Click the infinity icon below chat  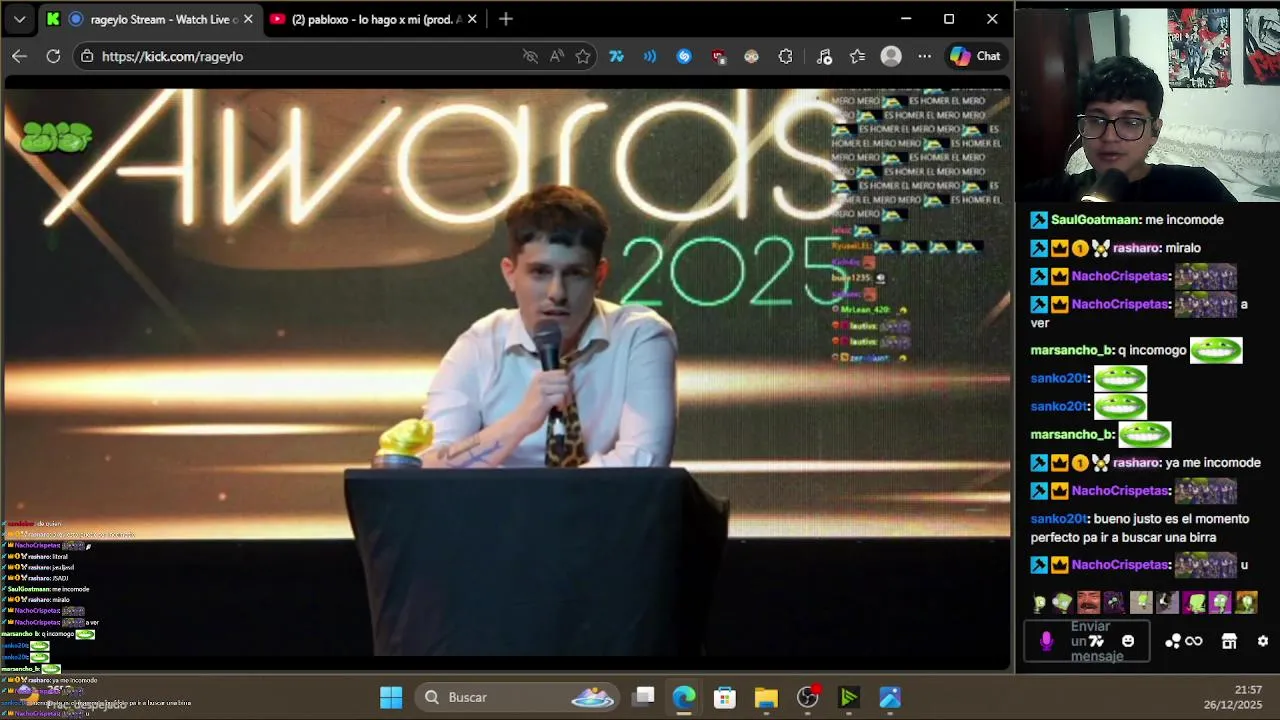point(1194,641)
